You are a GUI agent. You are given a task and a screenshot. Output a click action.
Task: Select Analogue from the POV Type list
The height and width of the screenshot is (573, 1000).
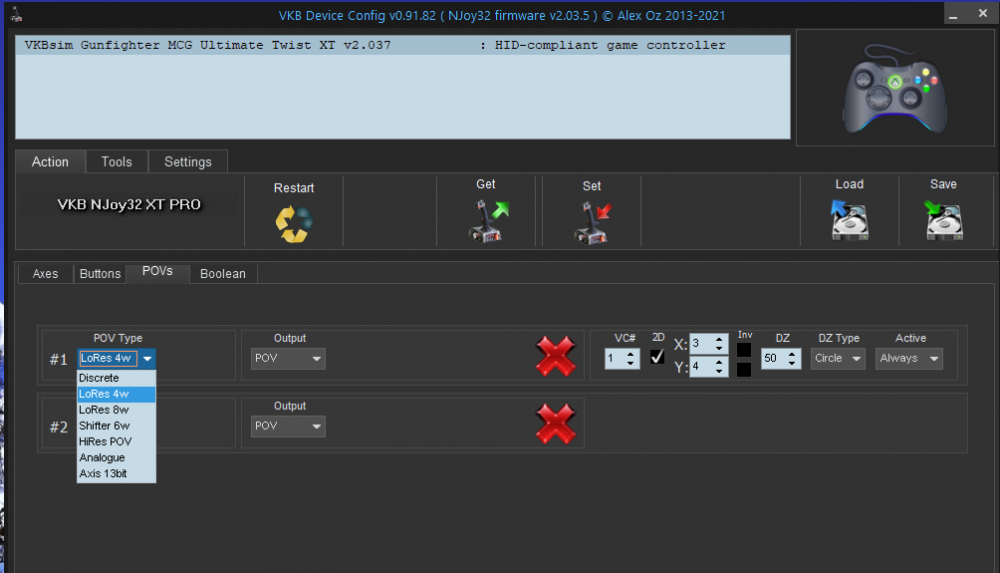pos(116,458)
